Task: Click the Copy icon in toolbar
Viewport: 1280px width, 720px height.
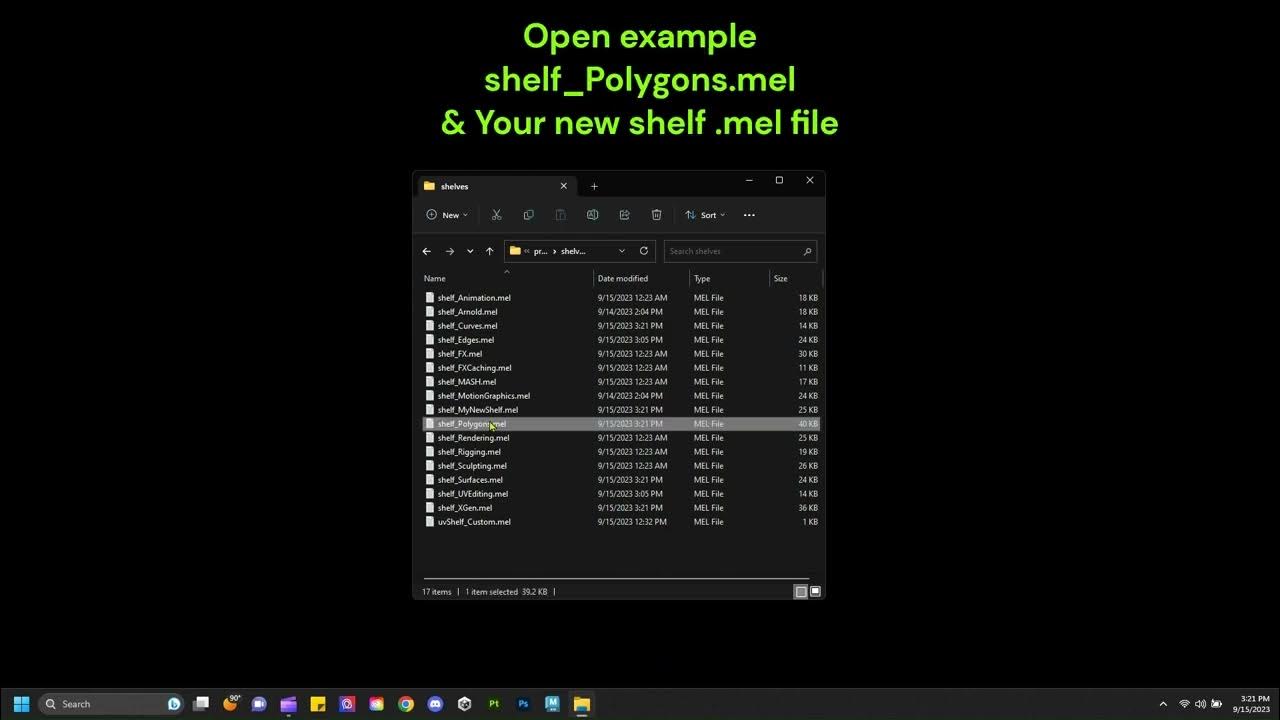Action: [528, 215]
